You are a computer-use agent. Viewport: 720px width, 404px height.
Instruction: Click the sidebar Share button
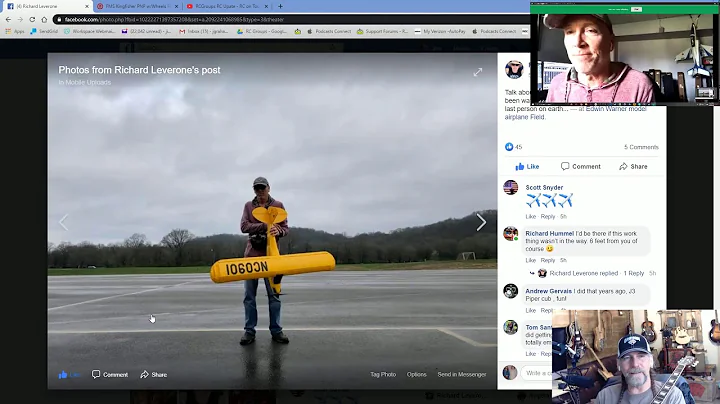point(633,167)
